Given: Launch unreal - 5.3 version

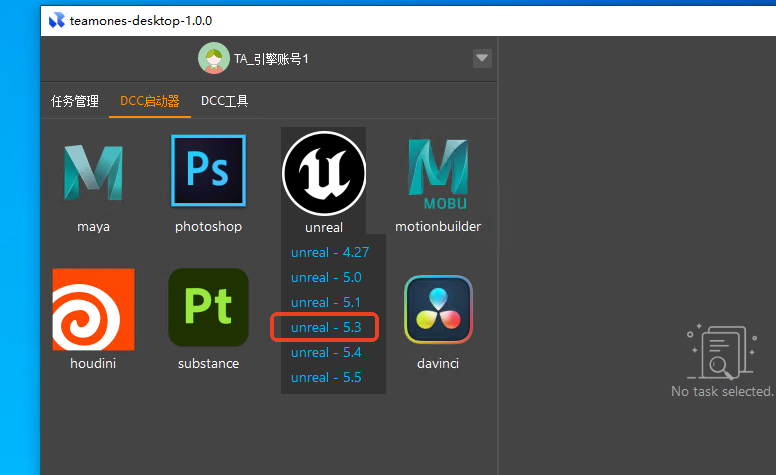Looking at the screenshot, I should click(326, 327).
